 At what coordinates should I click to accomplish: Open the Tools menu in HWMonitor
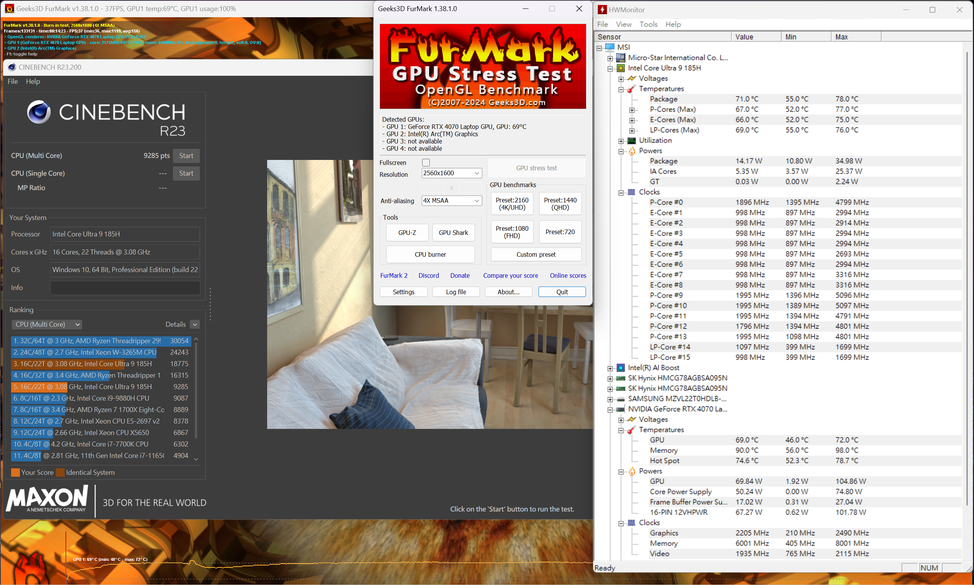pos(649,24)
